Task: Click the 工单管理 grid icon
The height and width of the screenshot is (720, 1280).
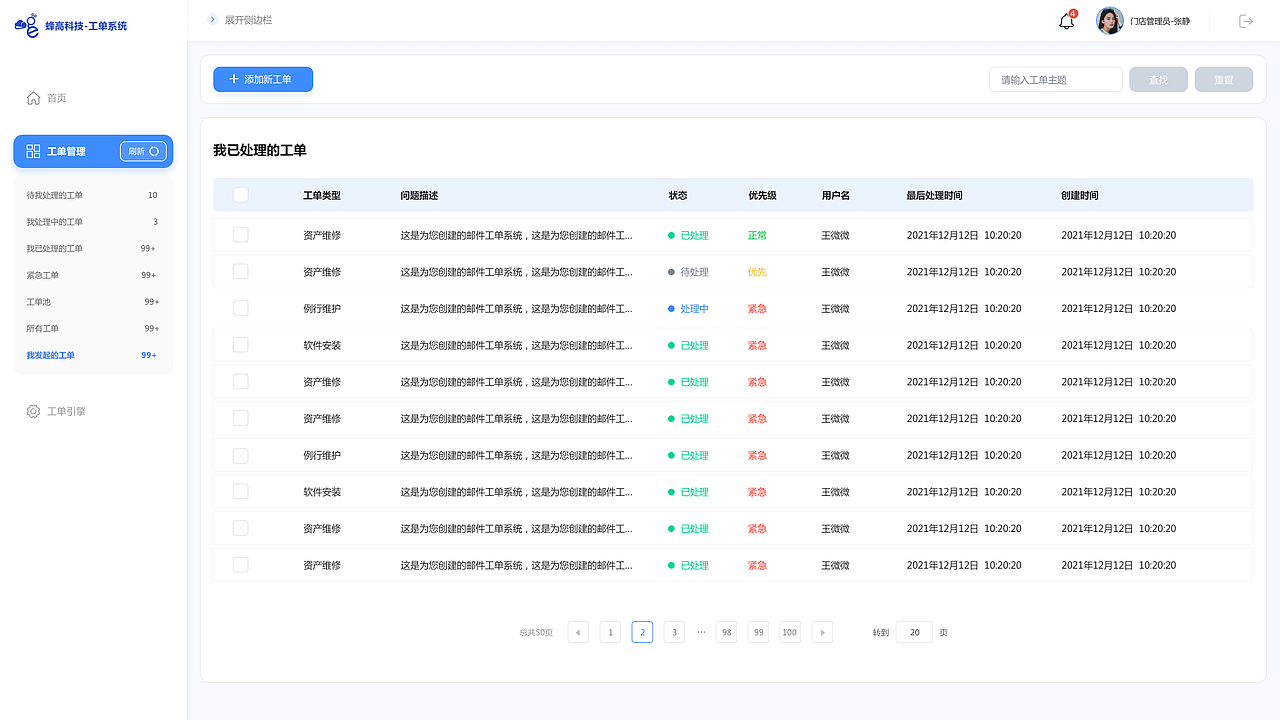Action: 34,151
